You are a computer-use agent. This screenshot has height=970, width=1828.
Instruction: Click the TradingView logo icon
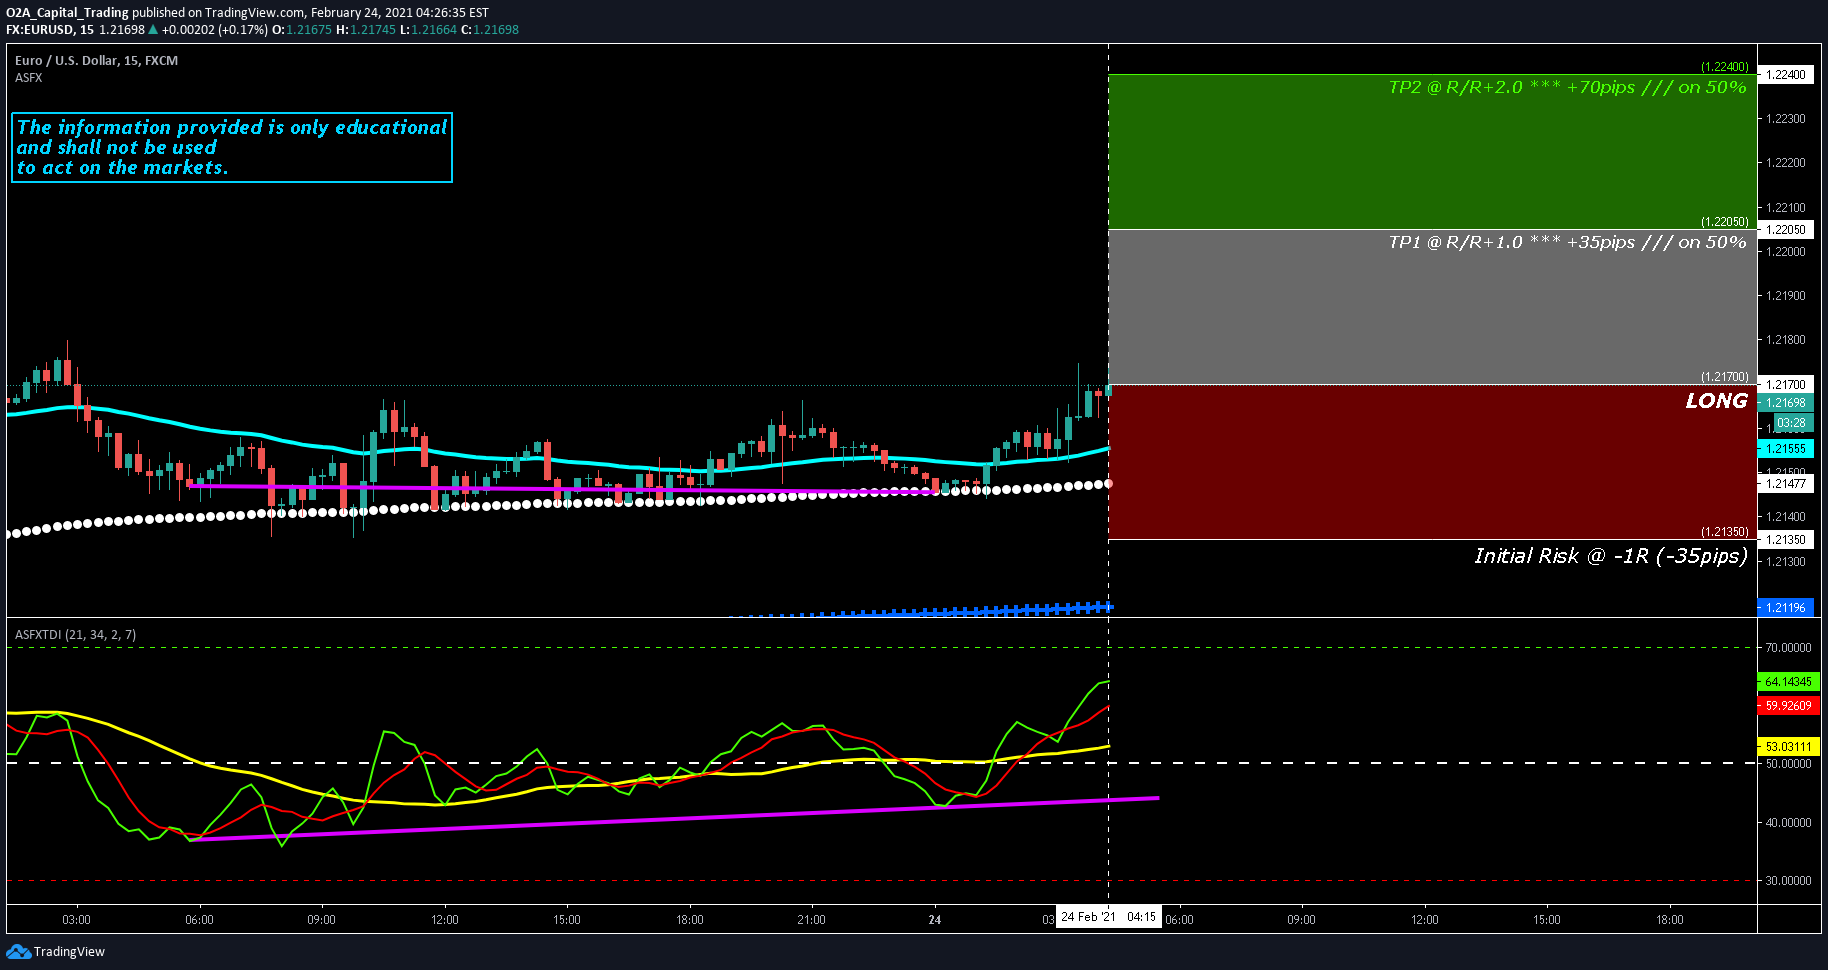point(18,951)
